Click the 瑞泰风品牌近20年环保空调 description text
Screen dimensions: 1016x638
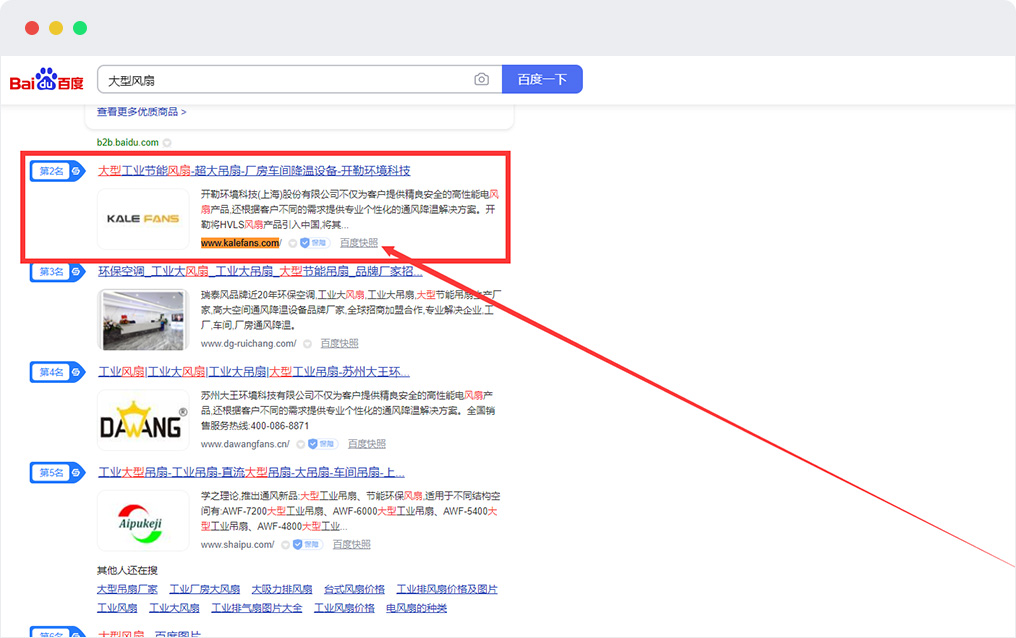351,310
